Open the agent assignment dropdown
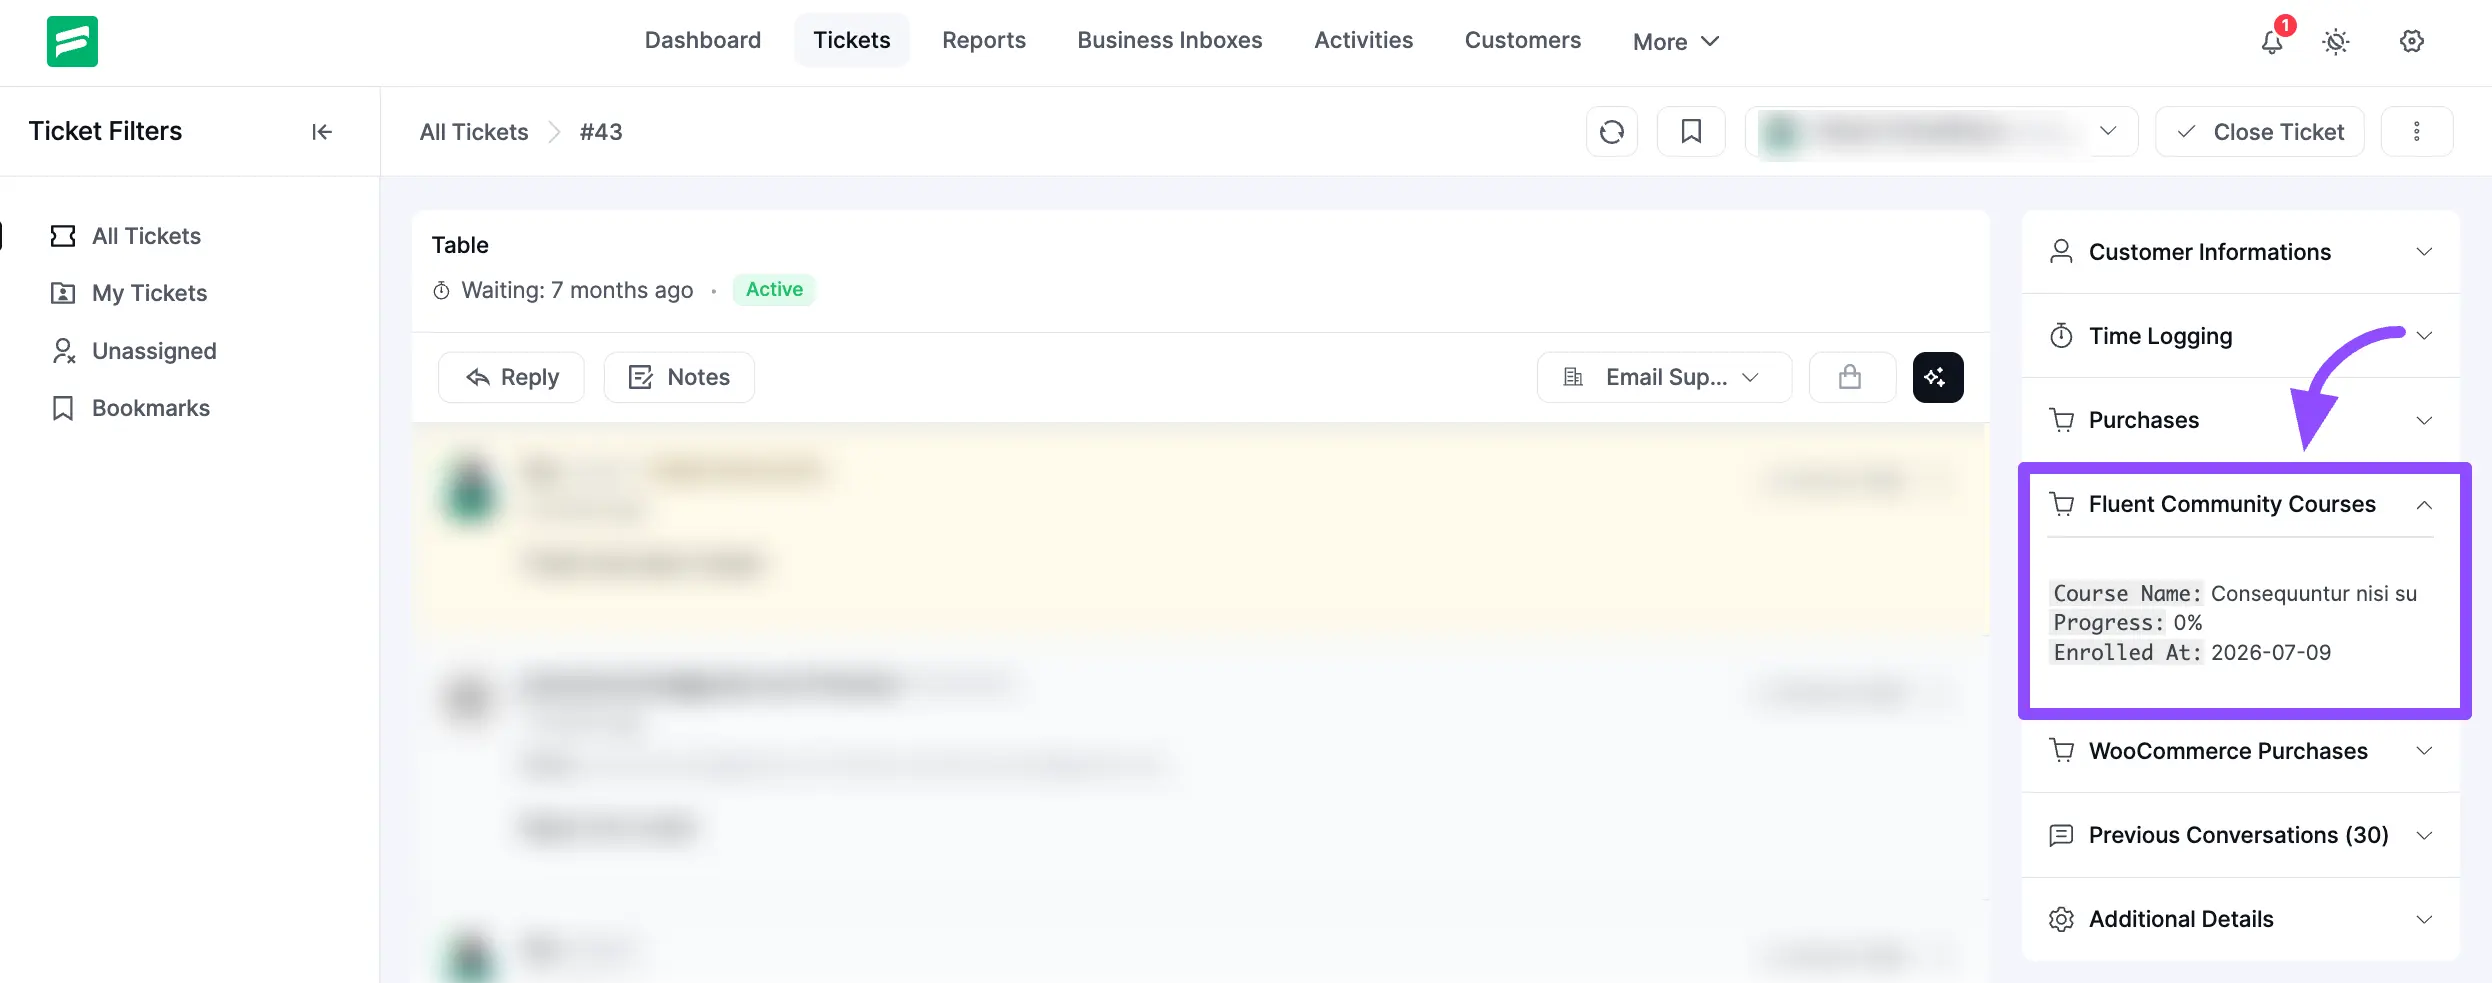 tap(1942, 132)
